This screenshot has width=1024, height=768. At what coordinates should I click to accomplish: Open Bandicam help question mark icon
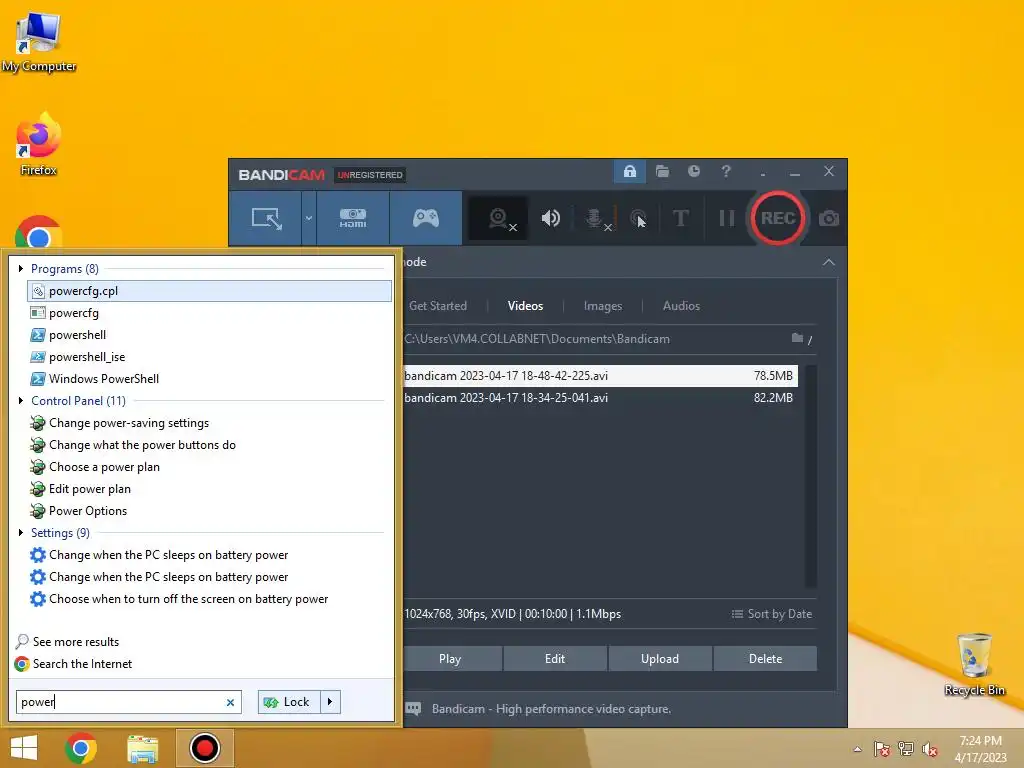click(726, 171)
